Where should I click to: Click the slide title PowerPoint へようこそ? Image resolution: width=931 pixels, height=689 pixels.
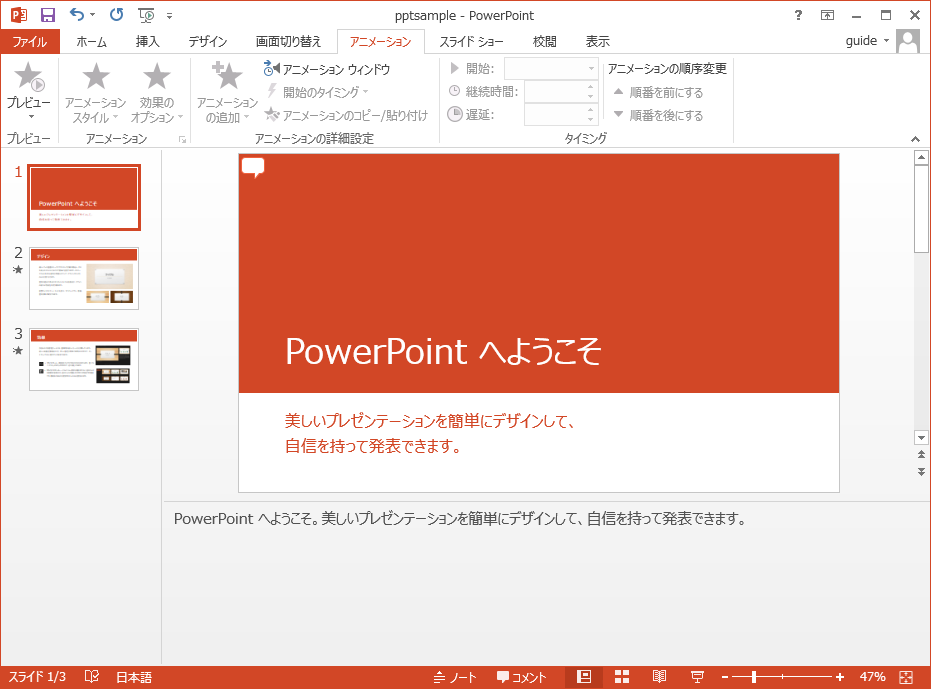point(443,351)
